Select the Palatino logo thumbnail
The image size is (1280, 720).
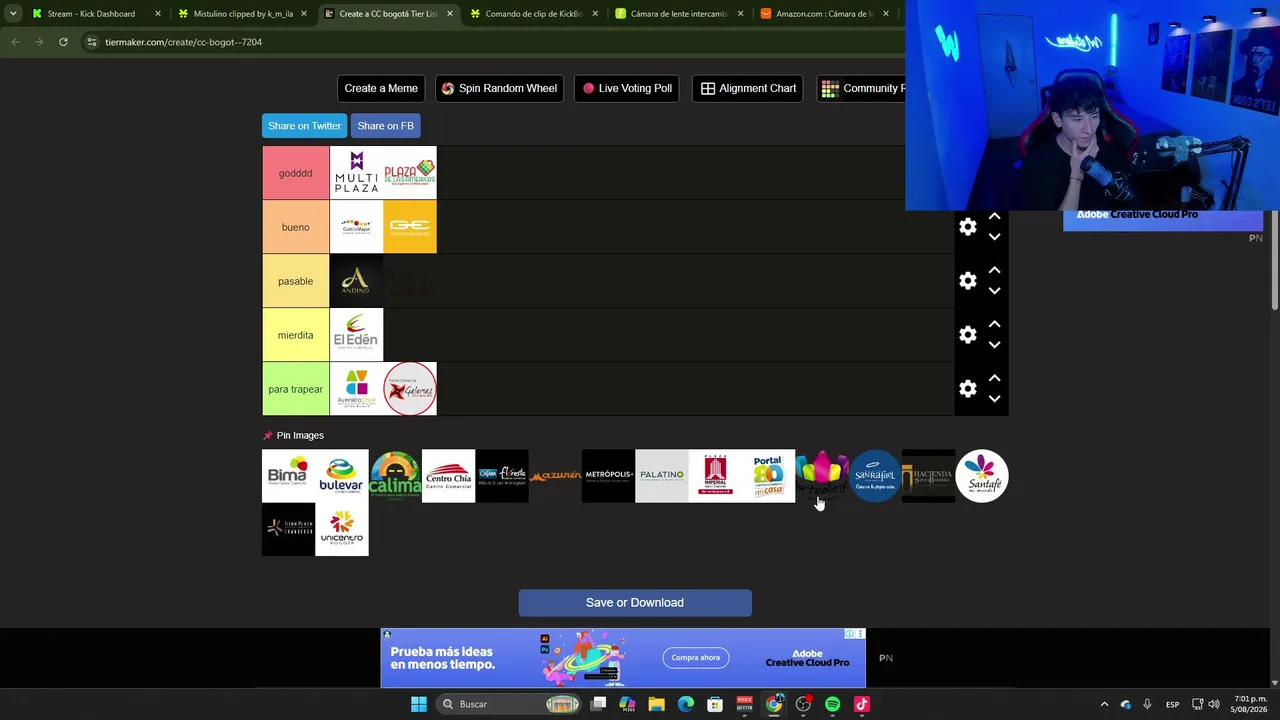(662, 476)
